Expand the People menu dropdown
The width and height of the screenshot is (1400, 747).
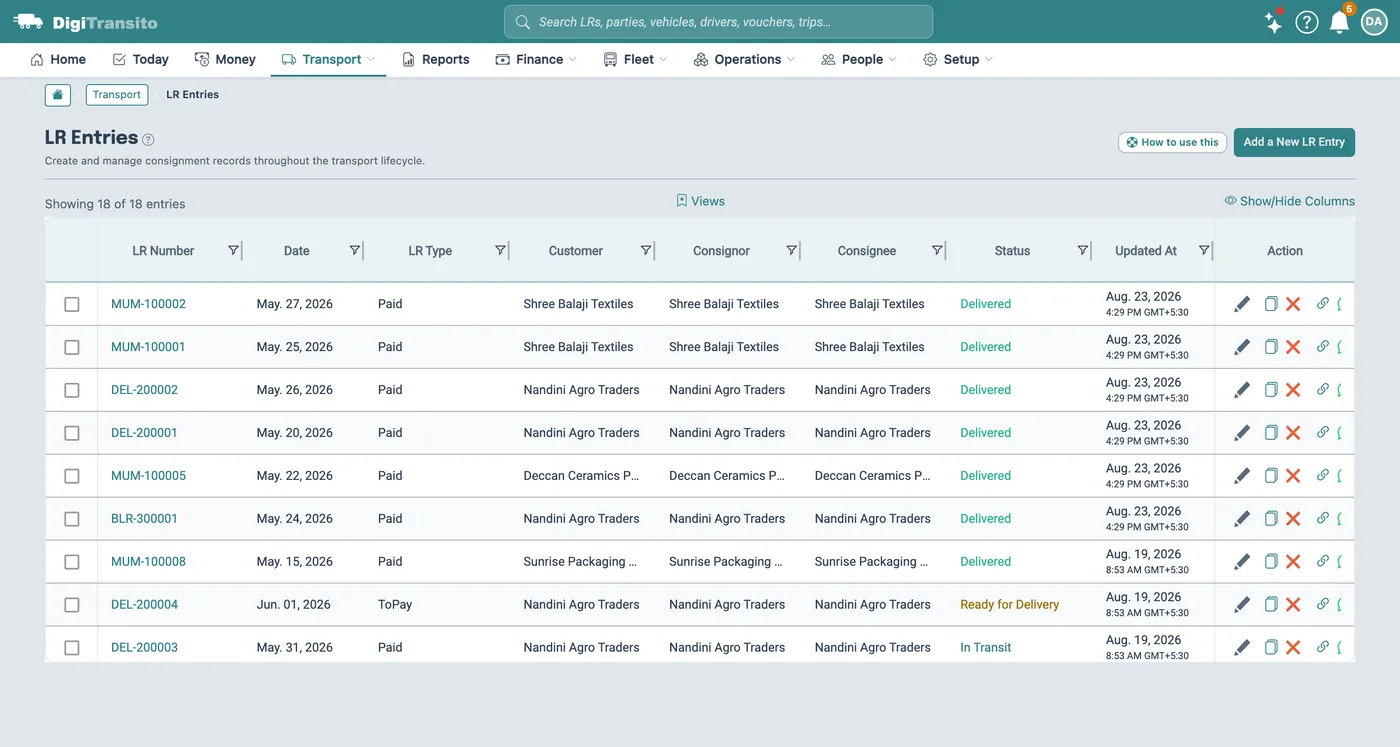858,59
